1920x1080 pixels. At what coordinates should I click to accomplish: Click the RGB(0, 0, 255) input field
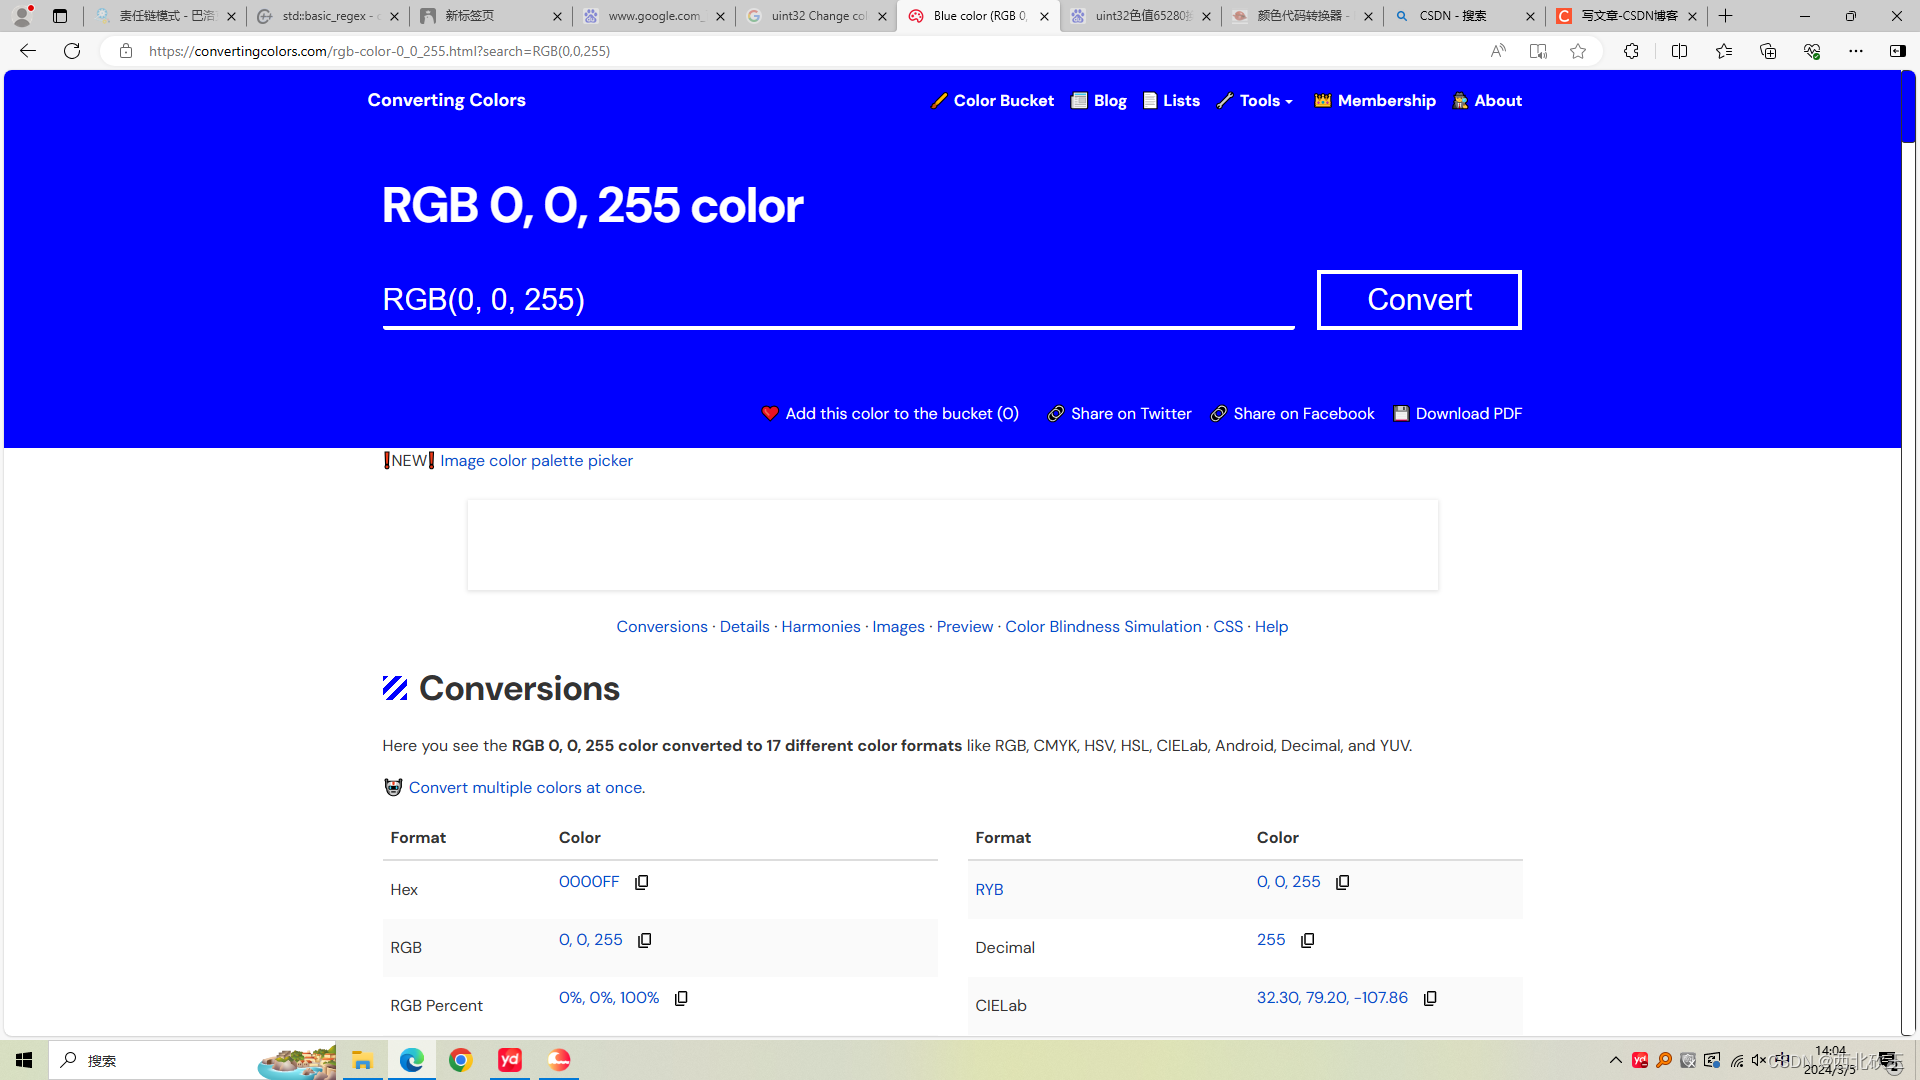pos(837,300)
